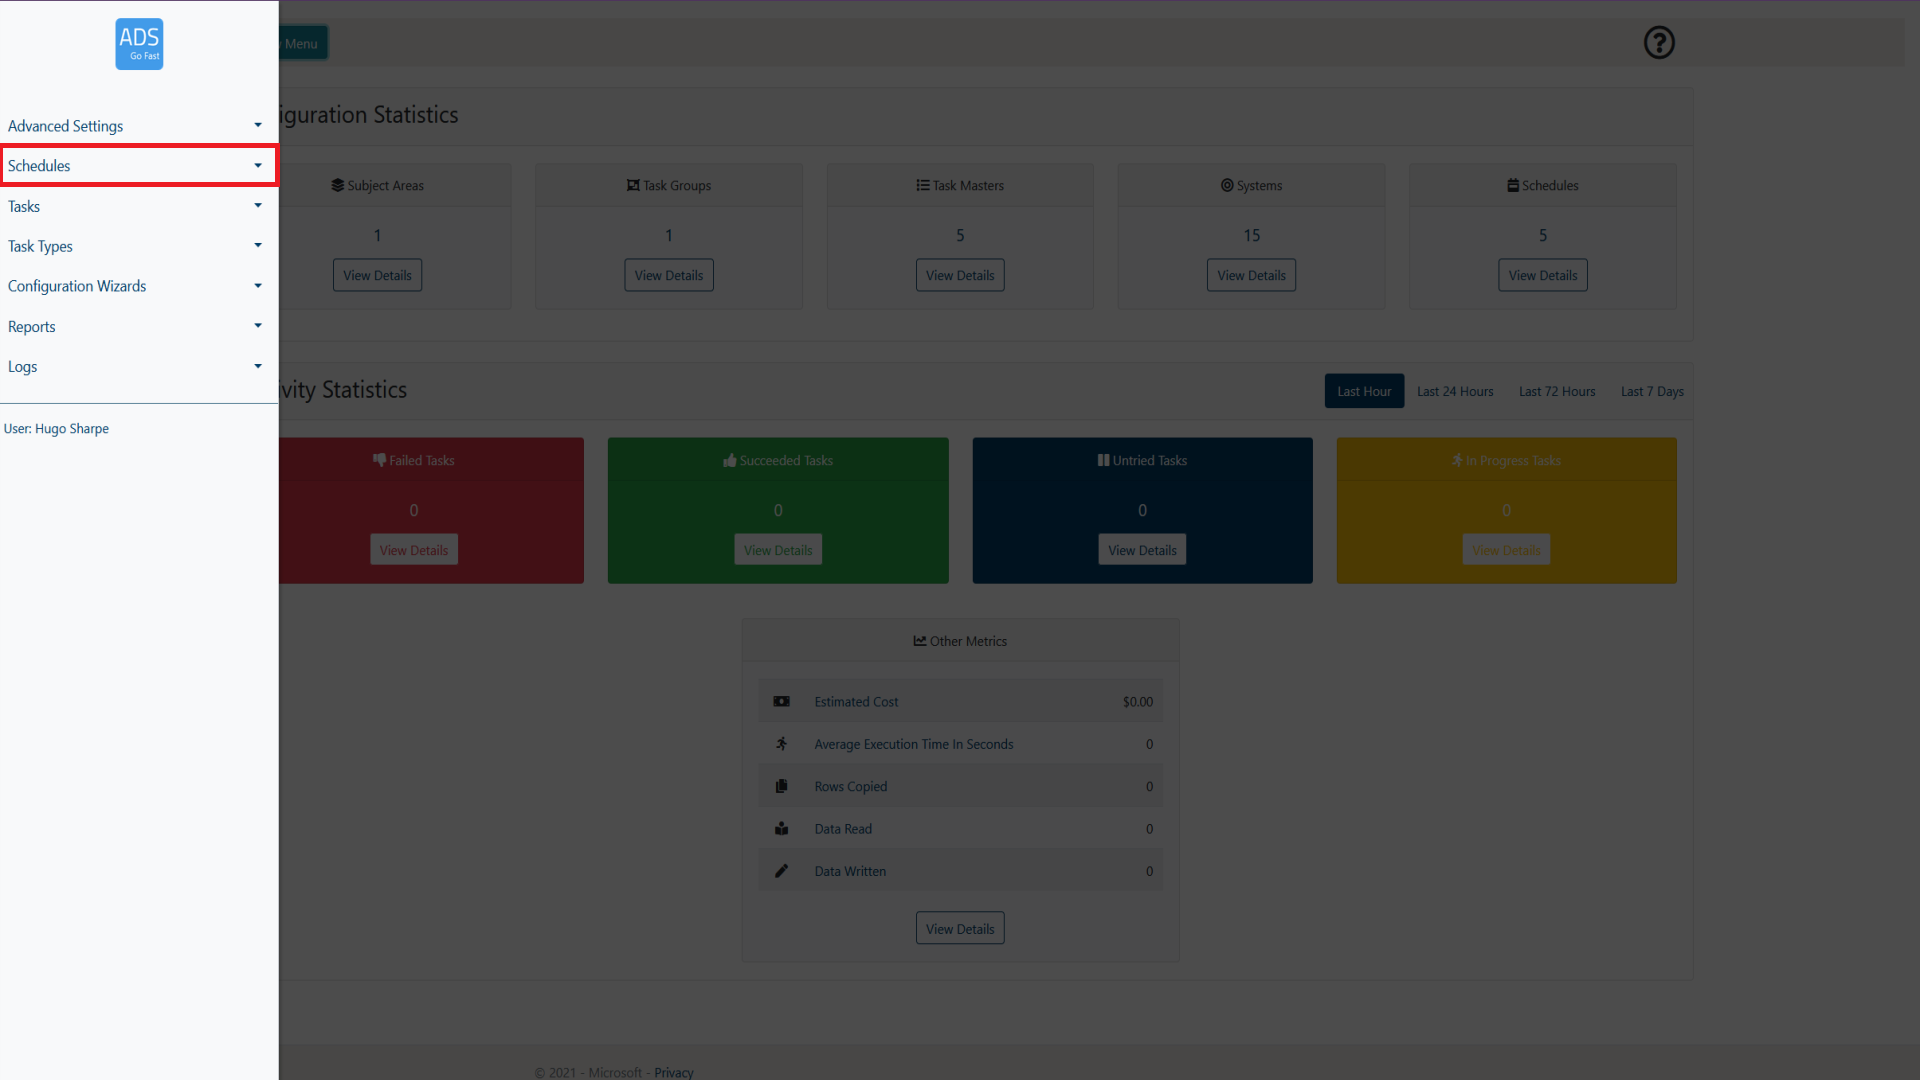The image size is (1920, 1080).
Task: Click the Data Written pencil icon
Action: (781, 871)
